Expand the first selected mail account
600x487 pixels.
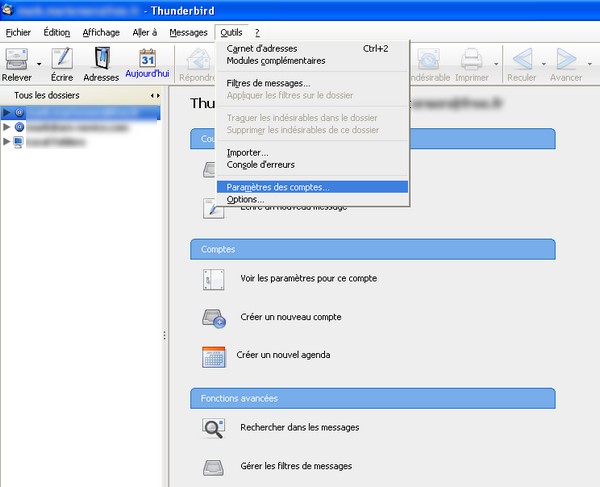(x=6, y=112)
